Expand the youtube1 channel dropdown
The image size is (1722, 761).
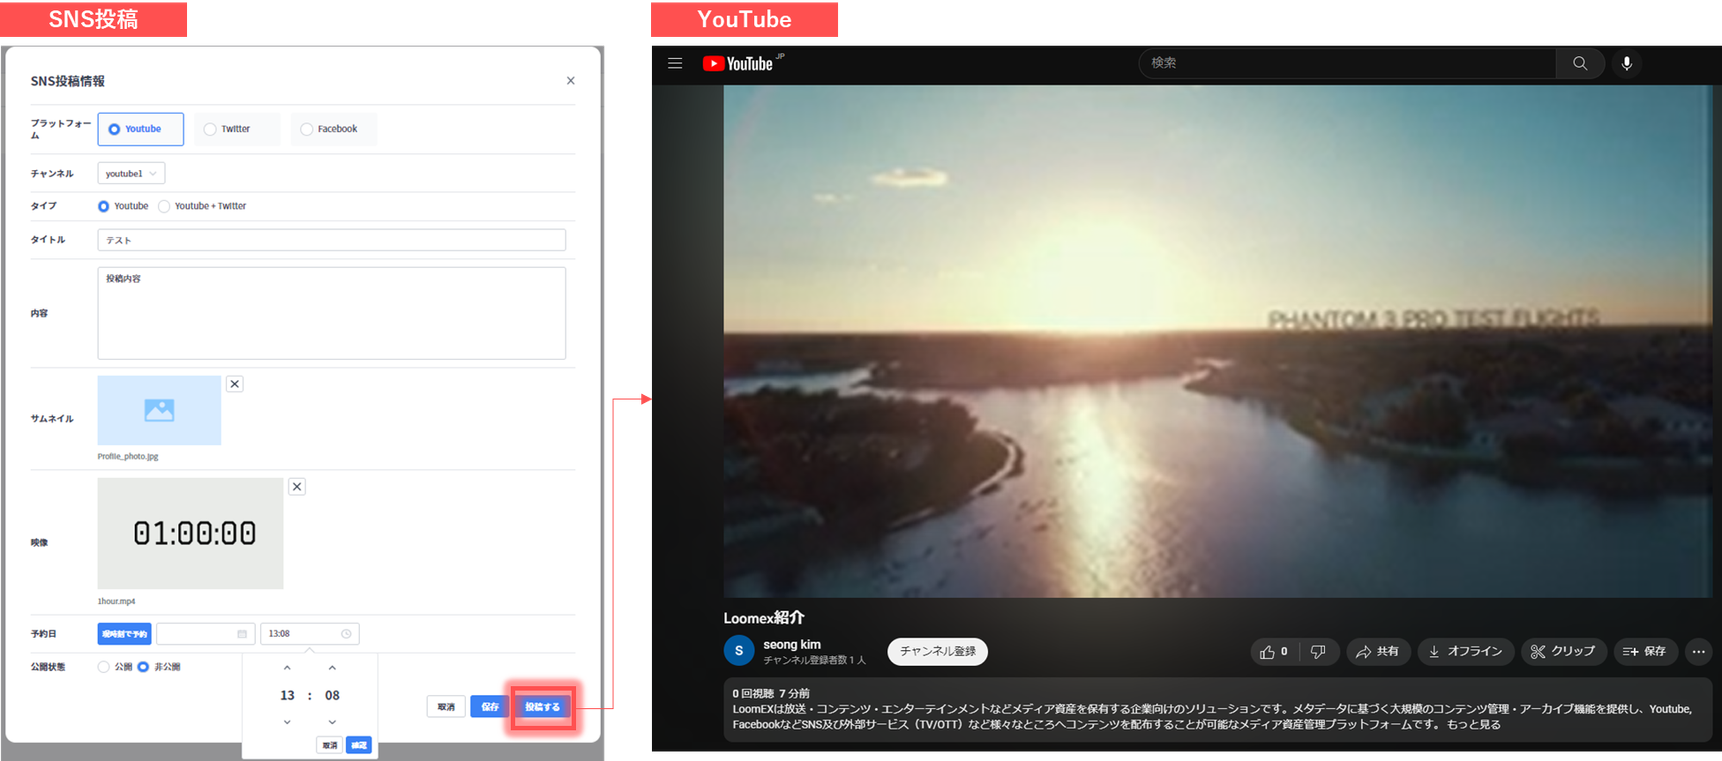pyautogui.click(x=131, y=174)
